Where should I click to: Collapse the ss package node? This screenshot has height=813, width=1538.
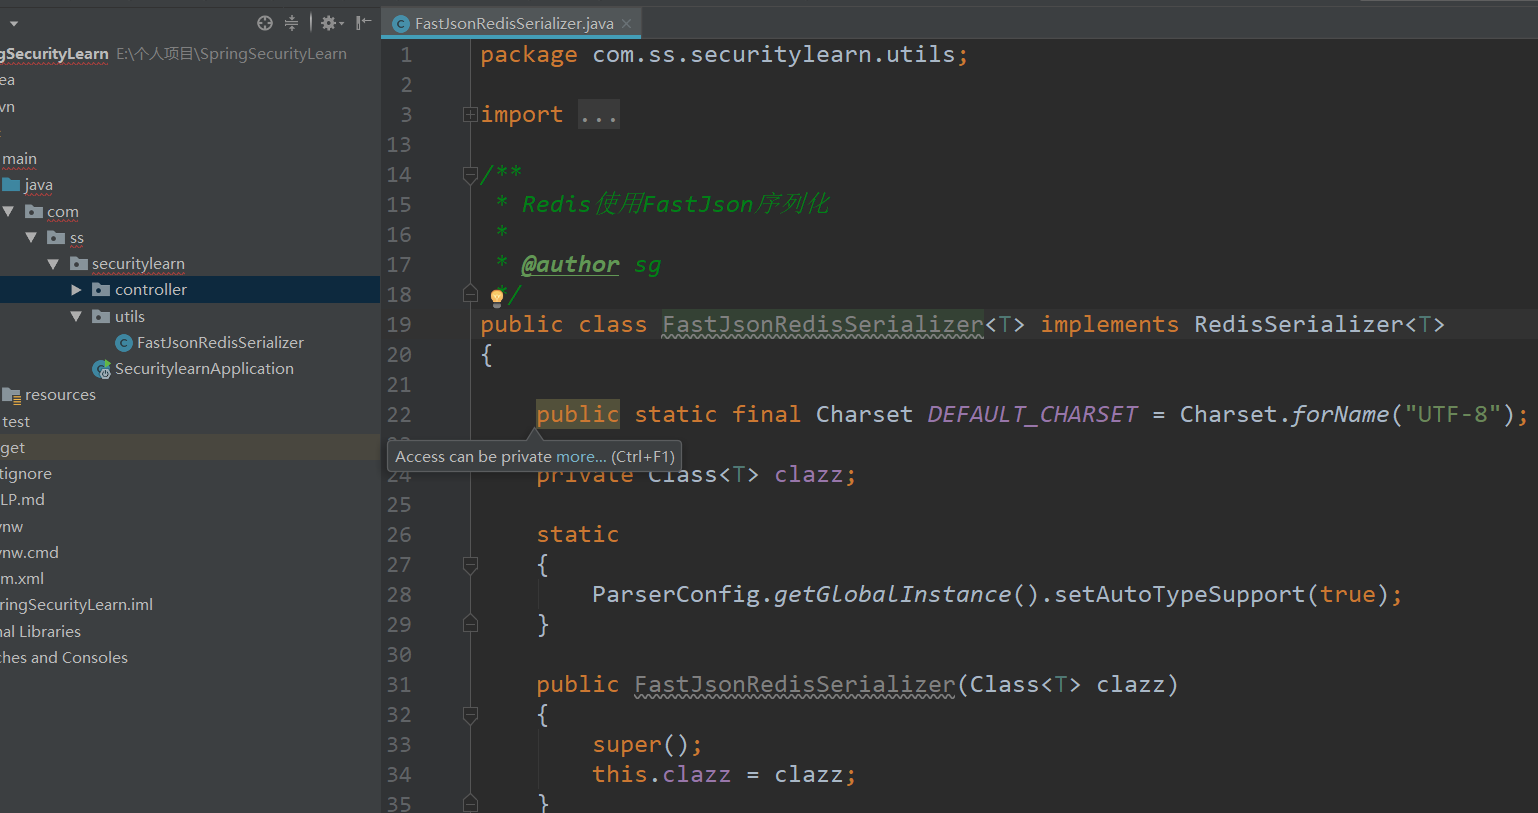pyautogui.click(x=32, y=237)
